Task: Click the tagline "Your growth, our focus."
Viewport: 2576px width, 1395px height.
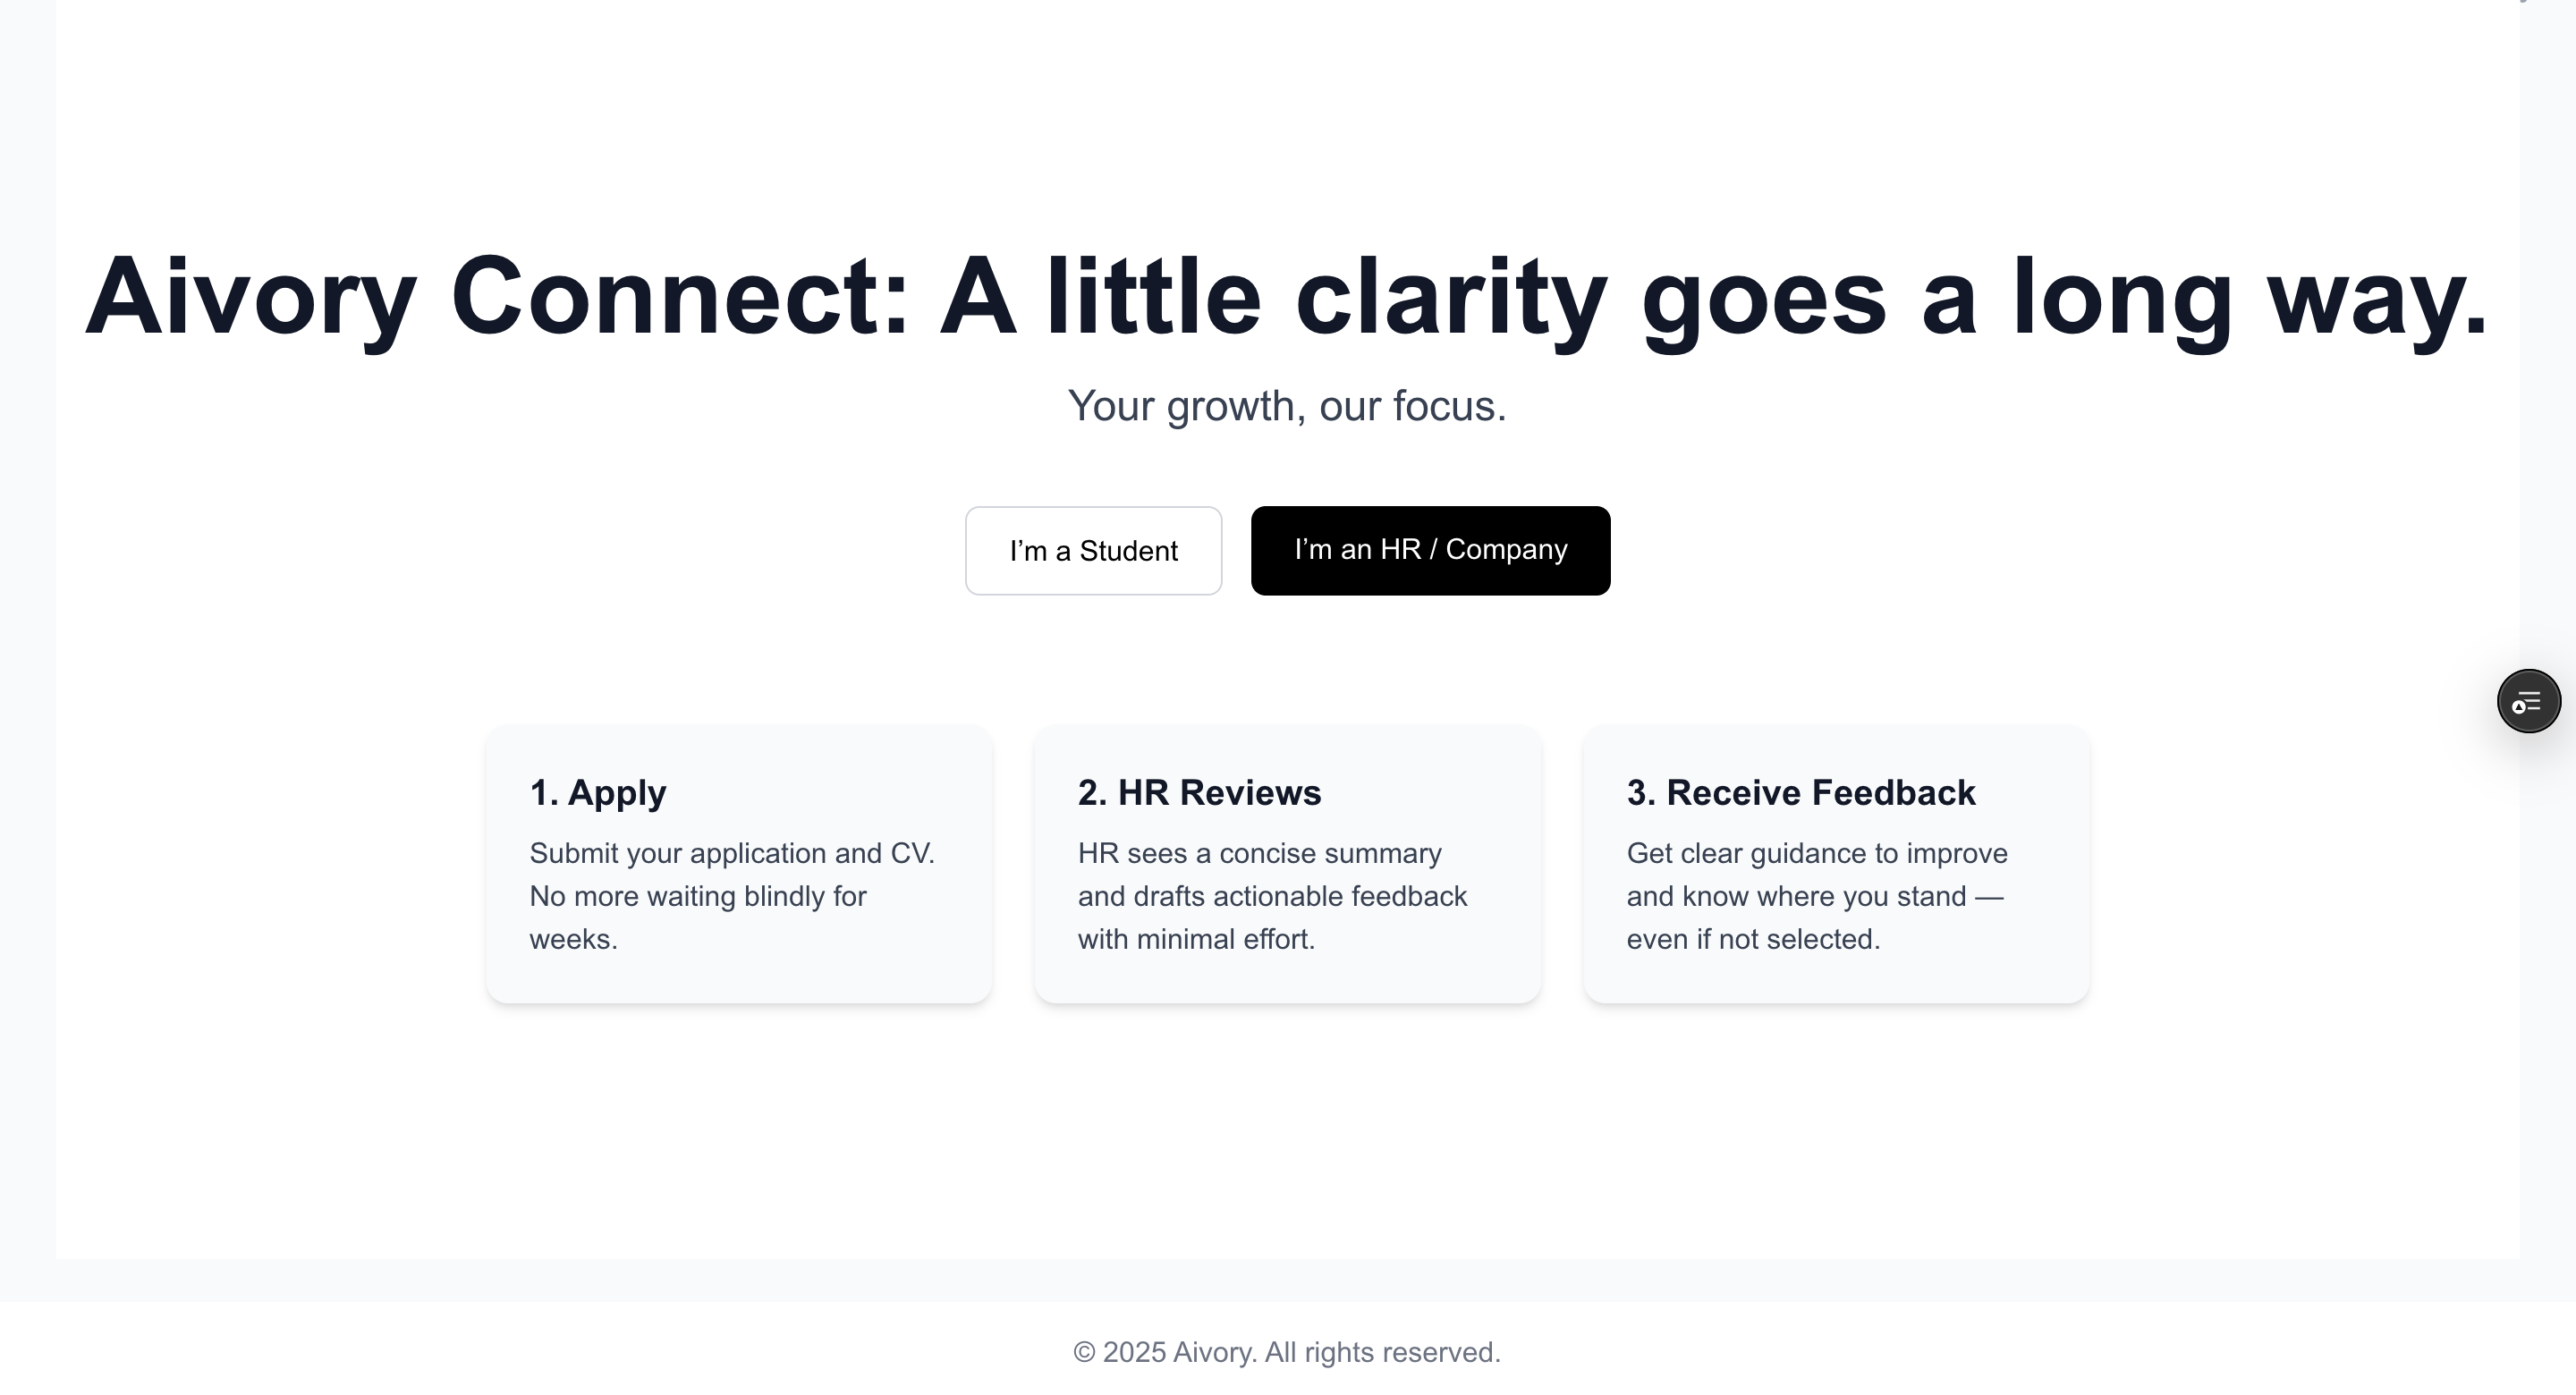Action: click(x=1287, y=406)
